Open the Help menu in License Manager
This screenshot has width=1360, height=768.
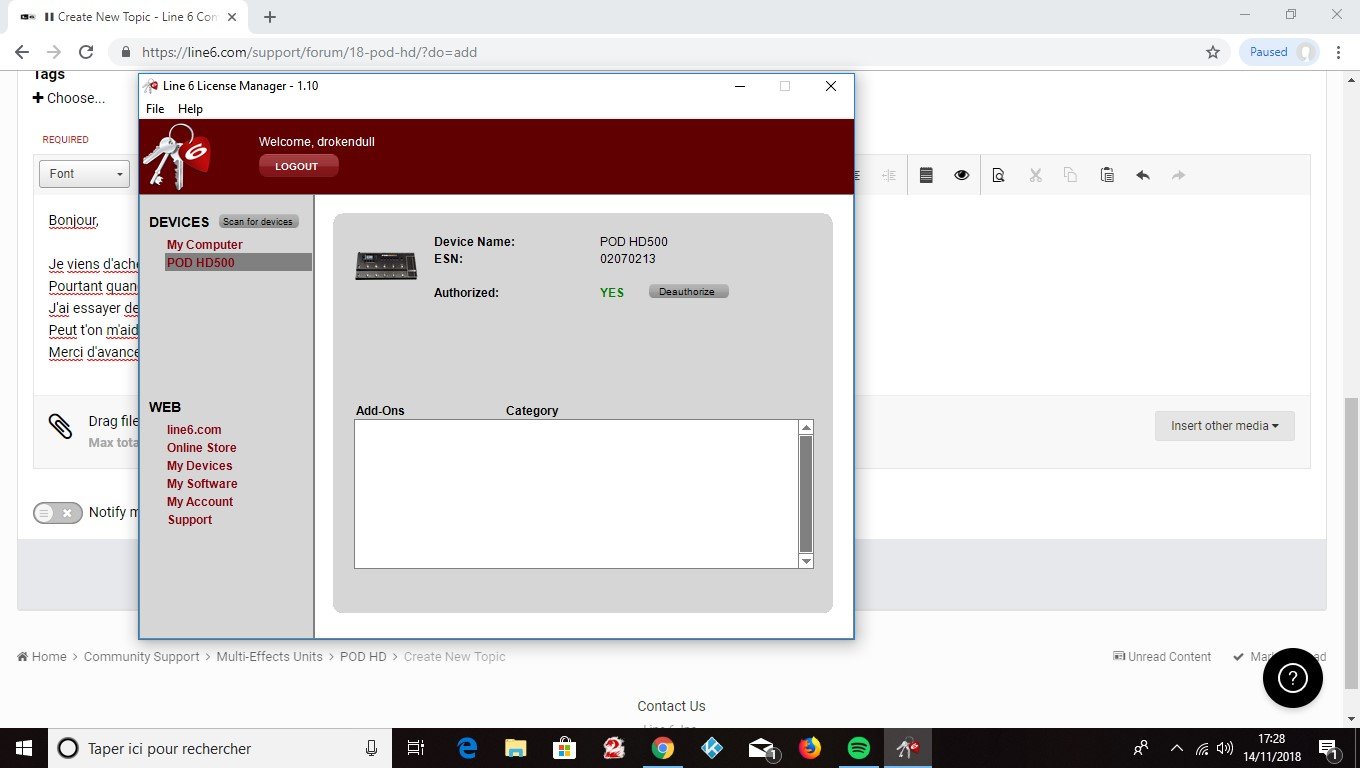pos(190,109)
